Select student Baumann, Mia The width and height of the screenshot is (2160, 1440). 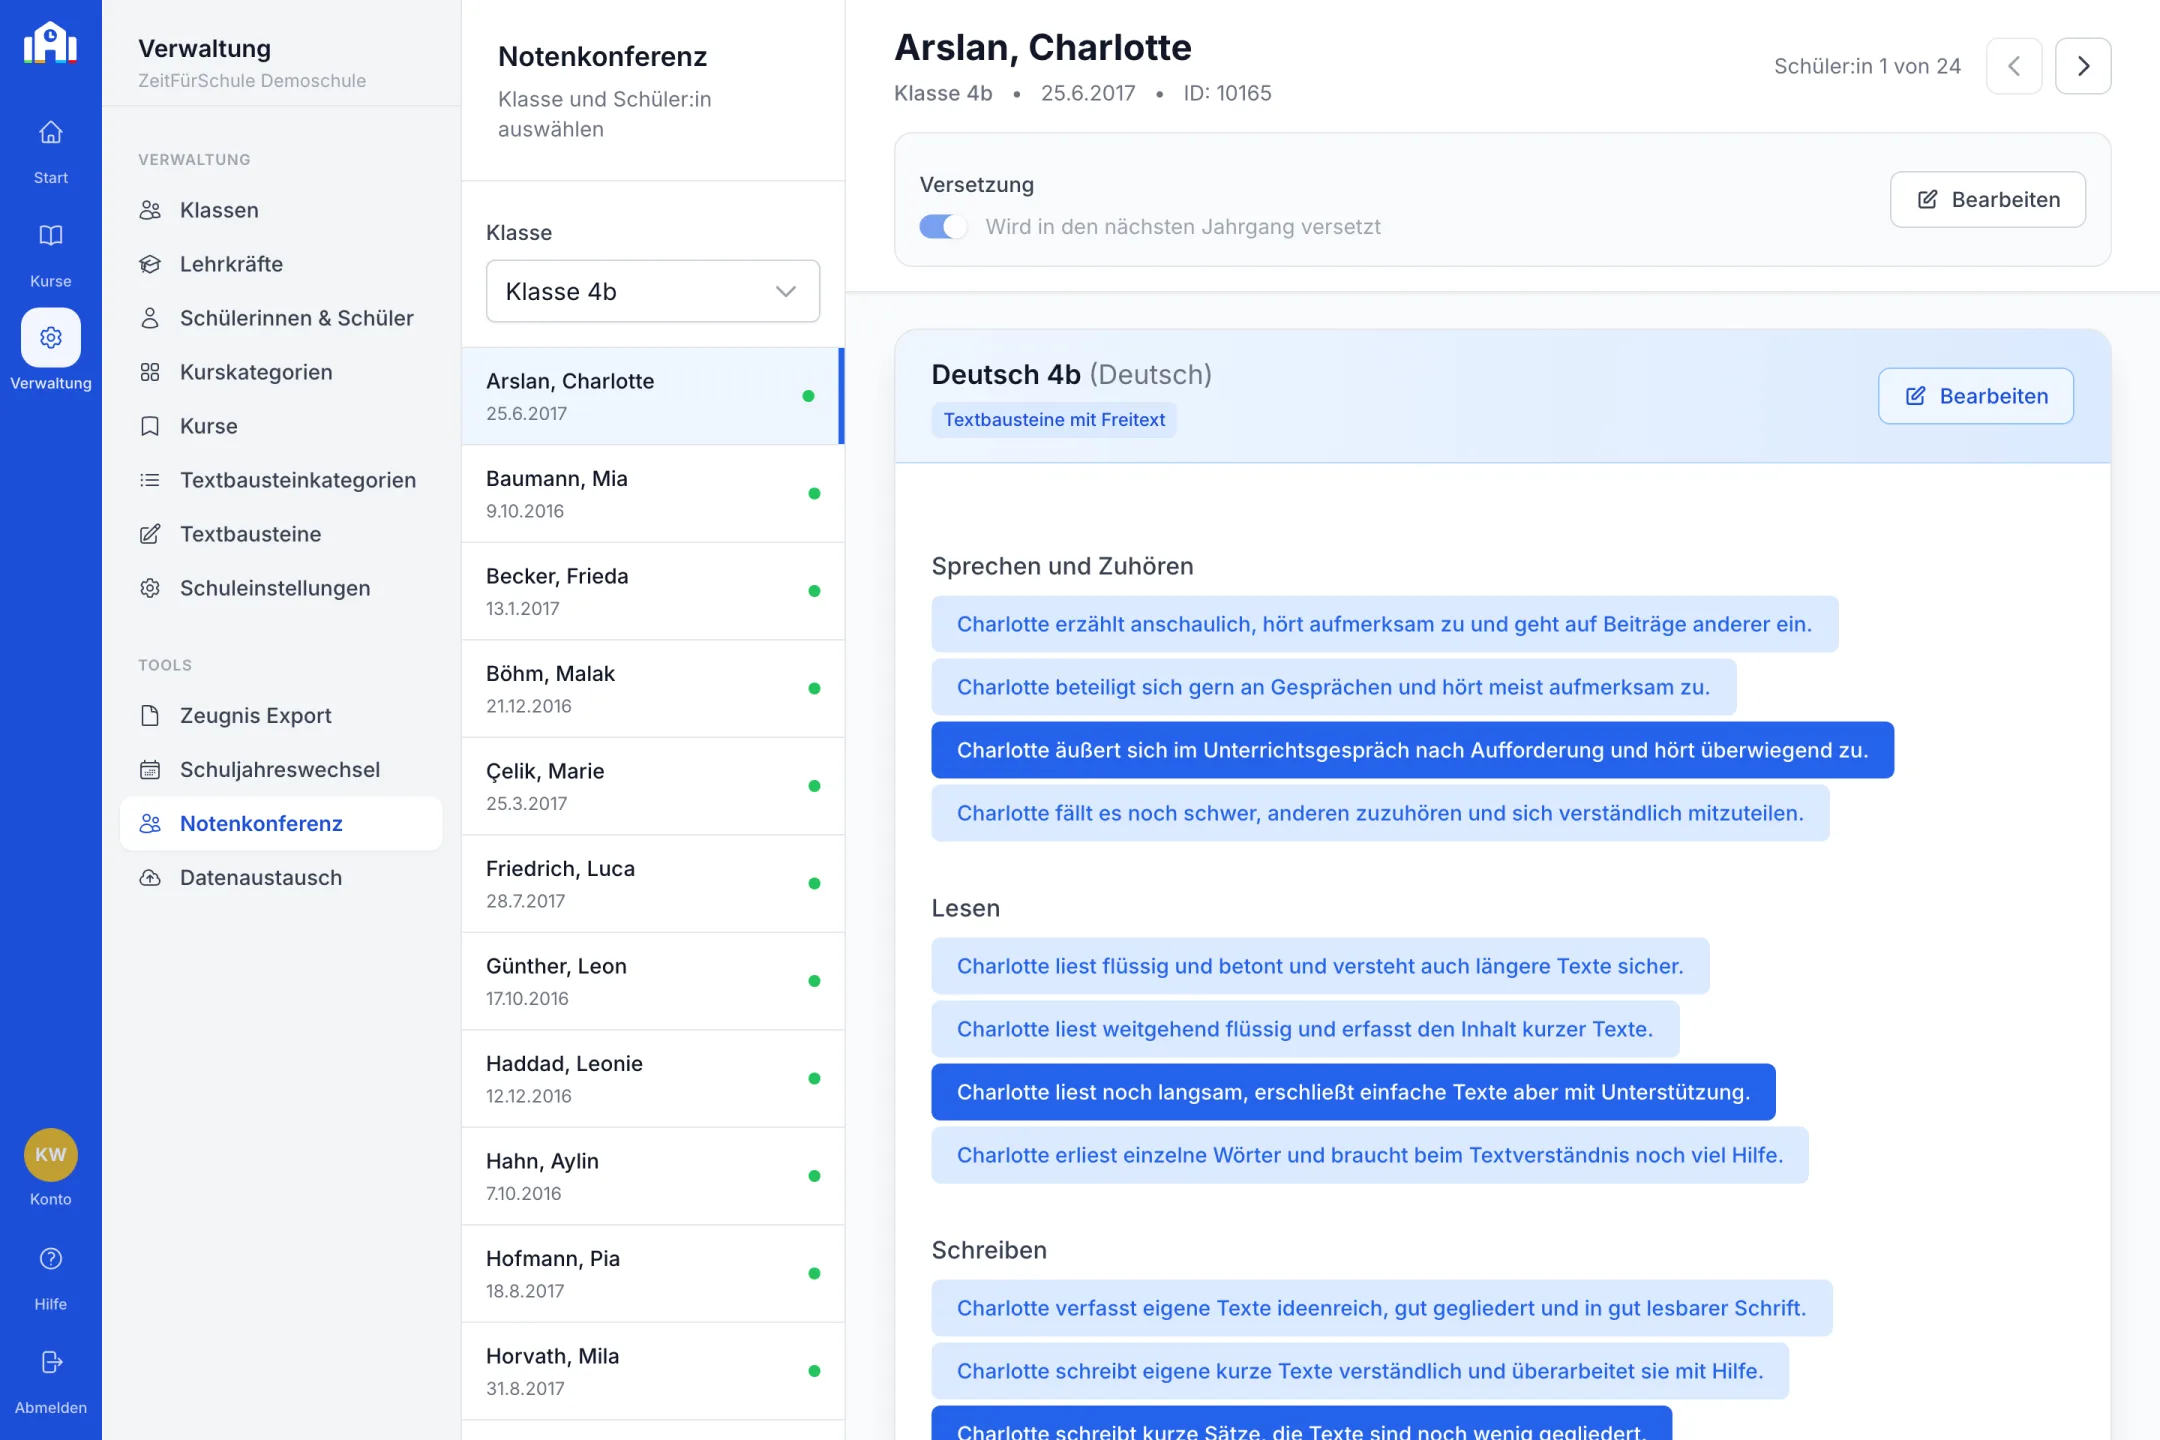pyautogui.click(x=652, y=494)
